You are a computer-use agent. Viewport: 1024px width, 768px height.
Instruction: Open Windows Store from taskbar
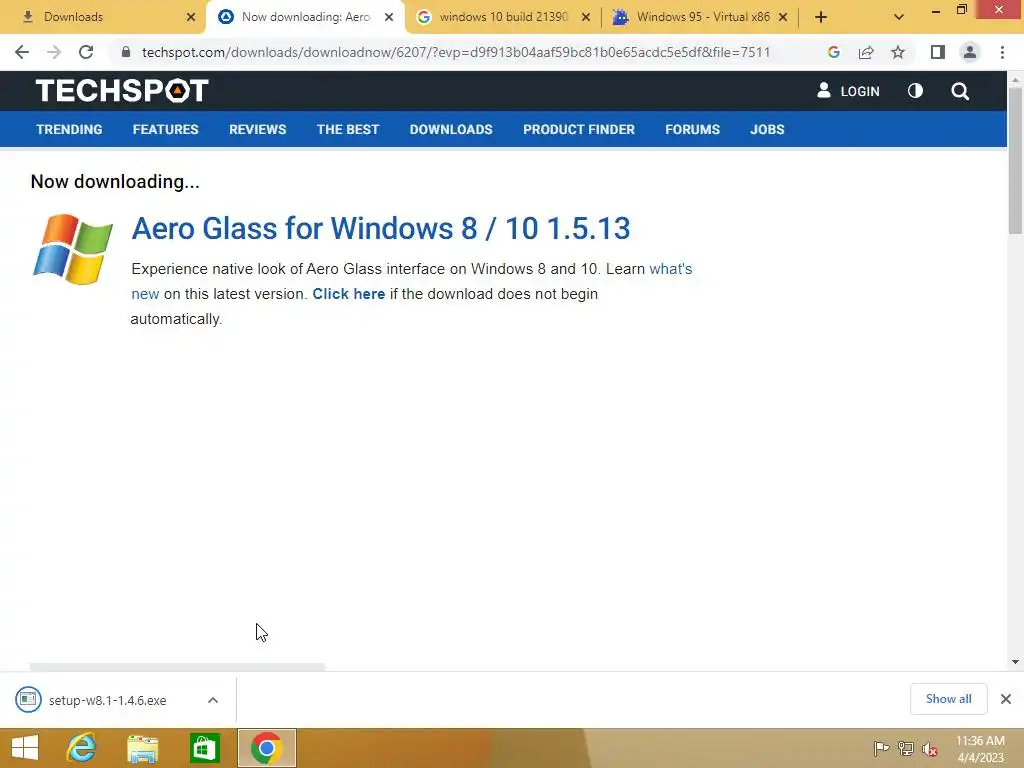click(204, 748)
